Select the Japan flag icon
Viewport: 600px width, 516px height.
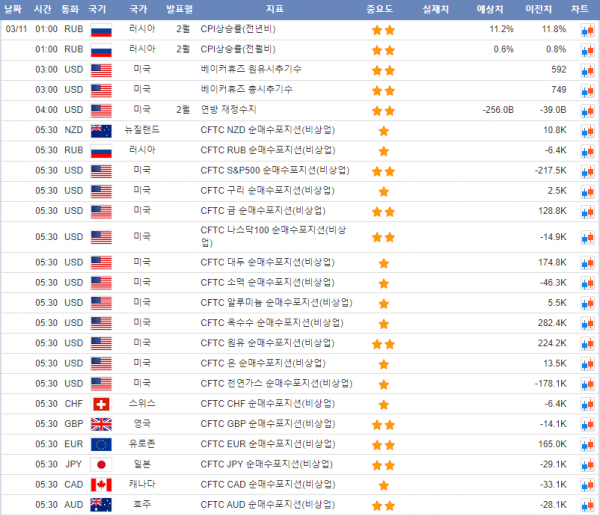coord(101,465)
